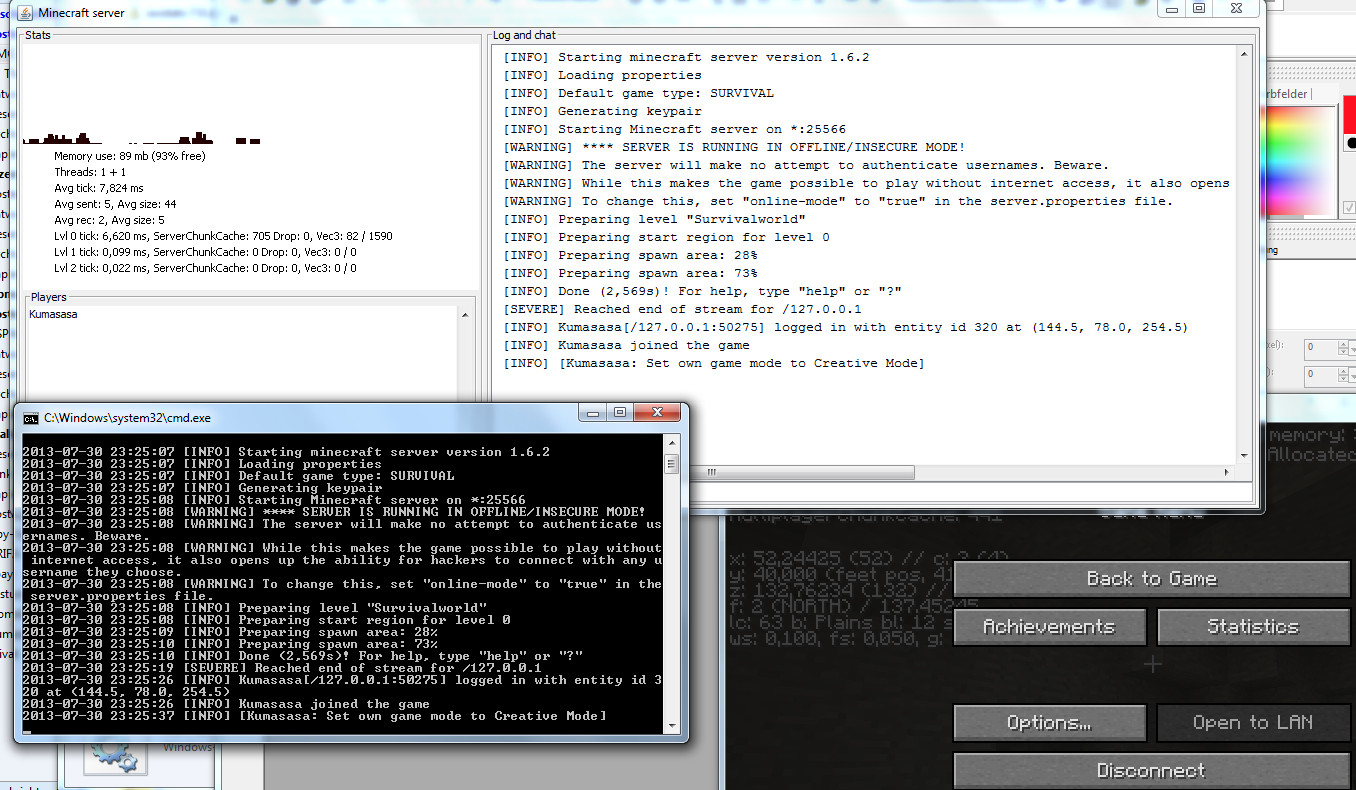This screenshot has height=790, width=1356.
Task: Click the "Avg tick: 7,824 ms" stat line
Action: click(99, 188)
